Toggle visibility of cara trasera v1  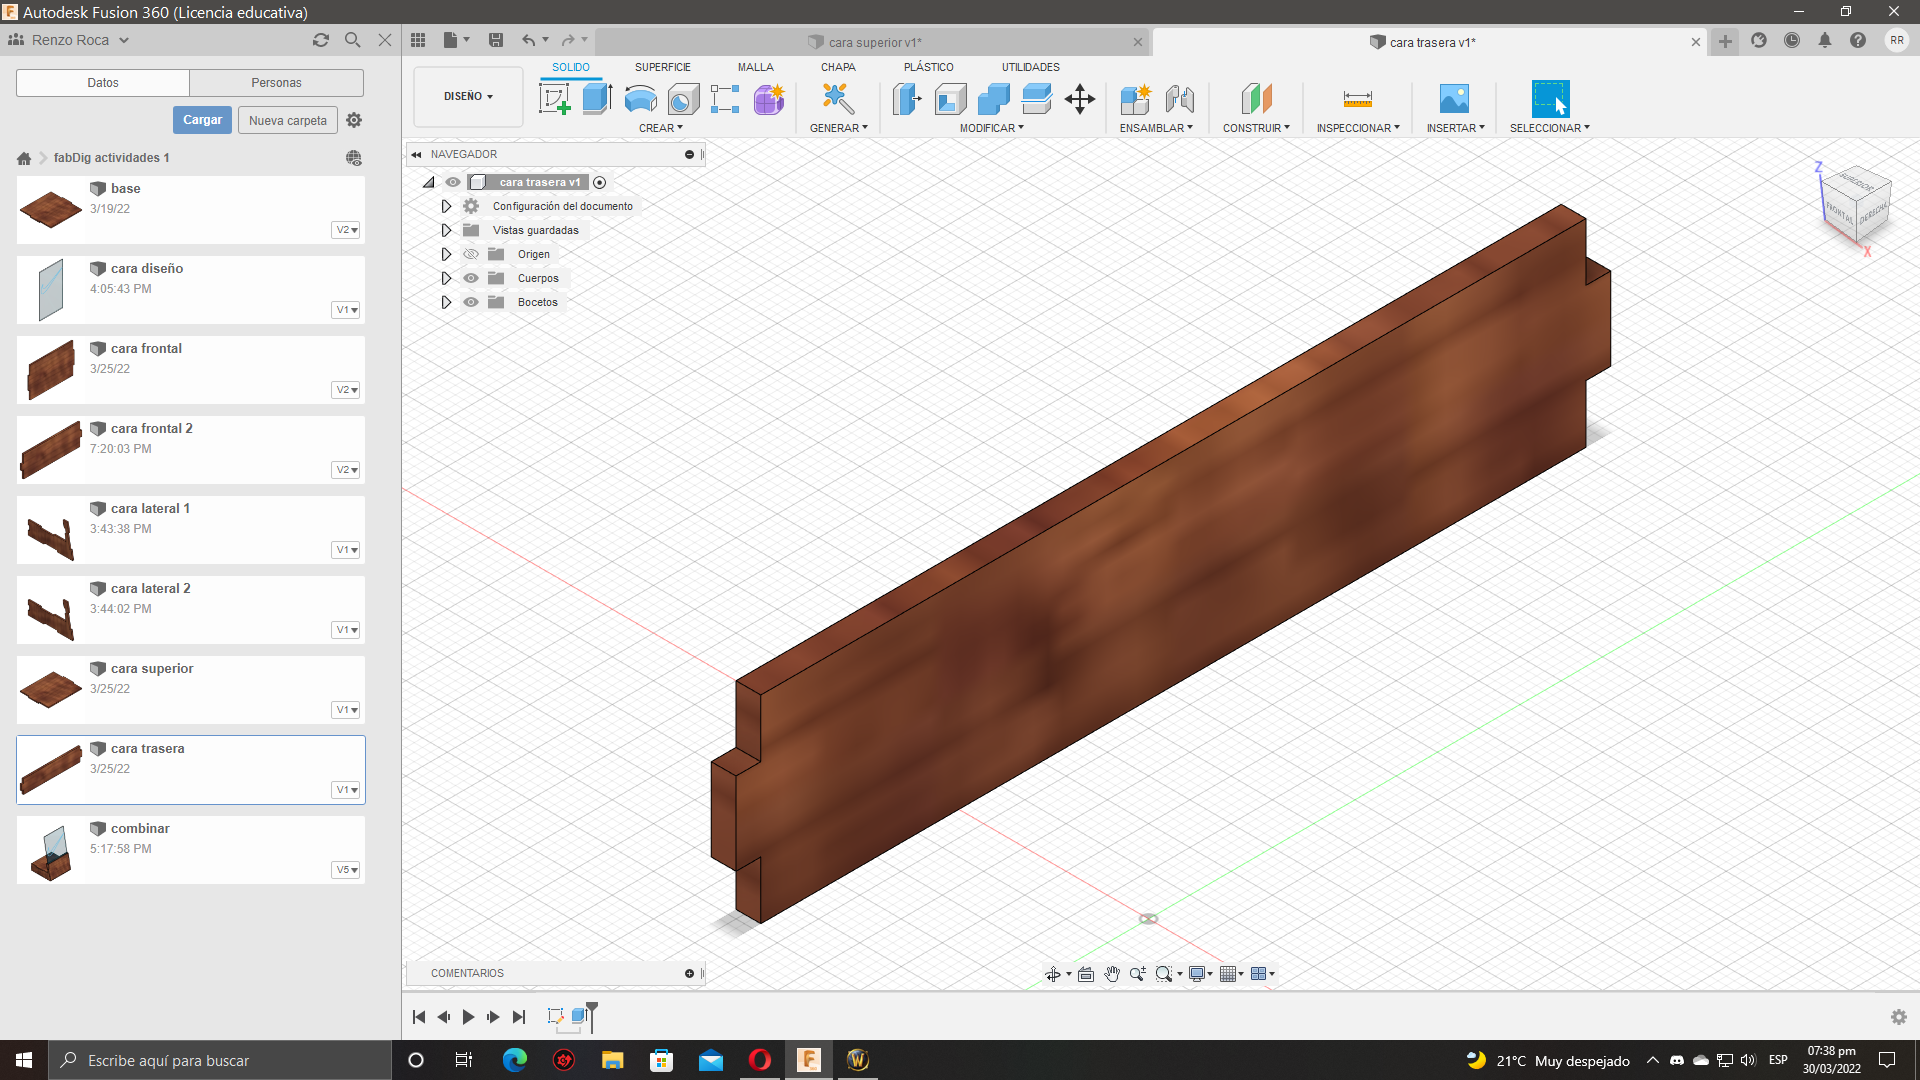[x=453, y=182]
